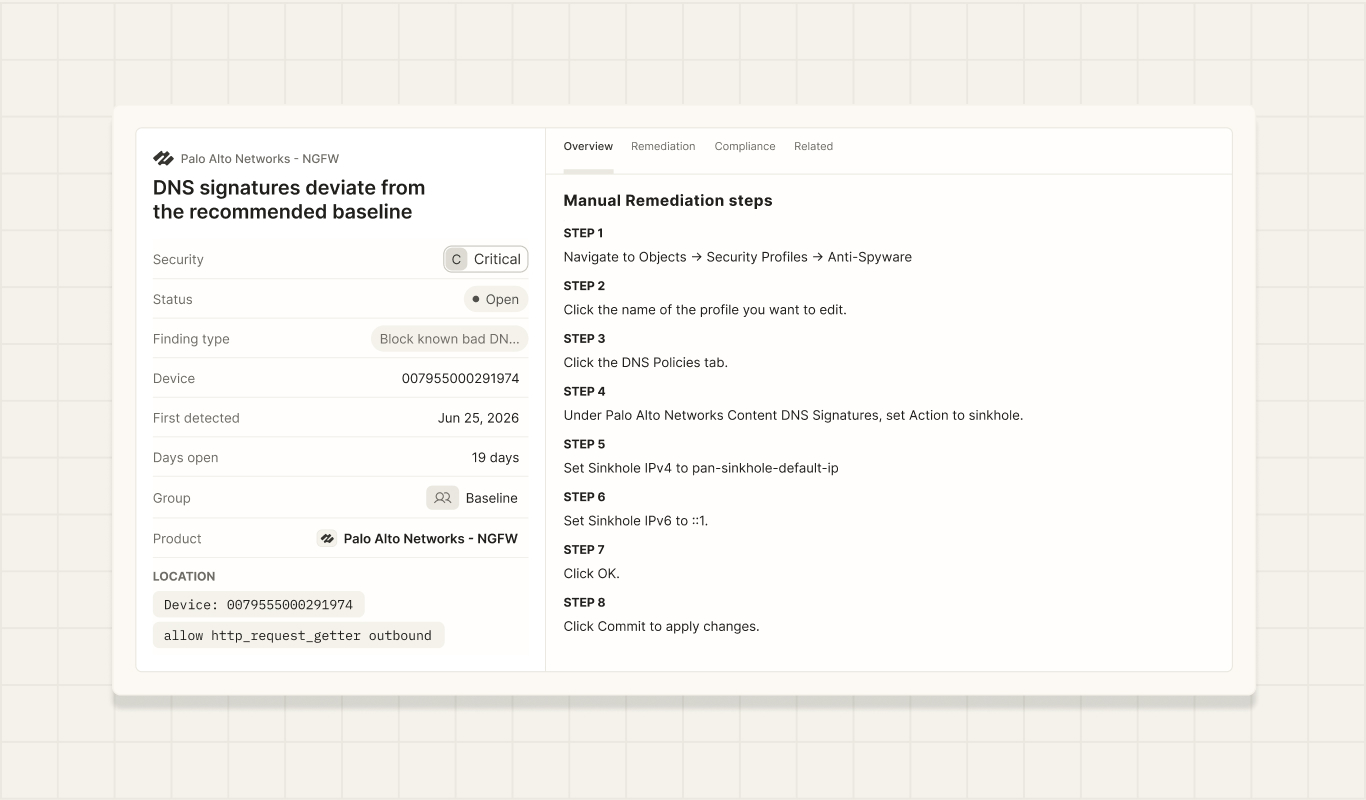Click the 'Manual Remediation steps' heading
Screen dimensions: 1366x800
[668, 200]
